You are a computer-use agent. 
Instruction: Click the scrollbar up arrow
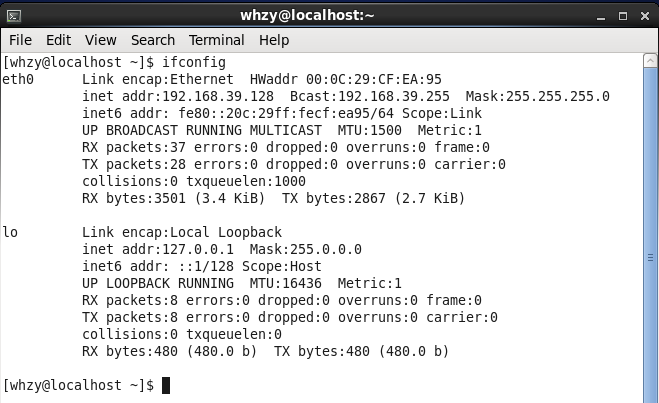[x=650, y=61]
